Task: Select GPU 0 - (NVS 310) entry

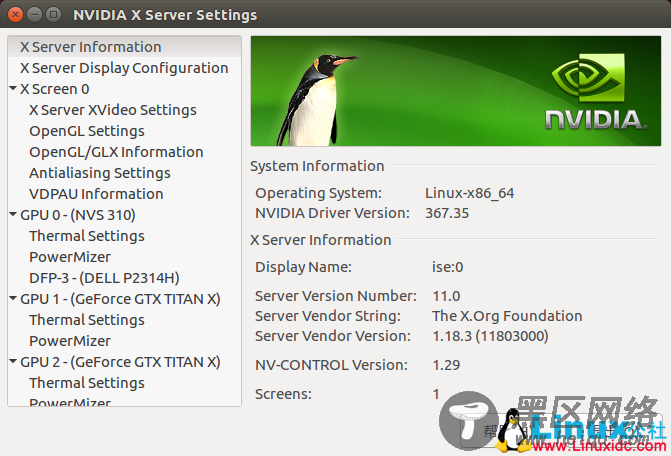Action: (x=78, y=215)
